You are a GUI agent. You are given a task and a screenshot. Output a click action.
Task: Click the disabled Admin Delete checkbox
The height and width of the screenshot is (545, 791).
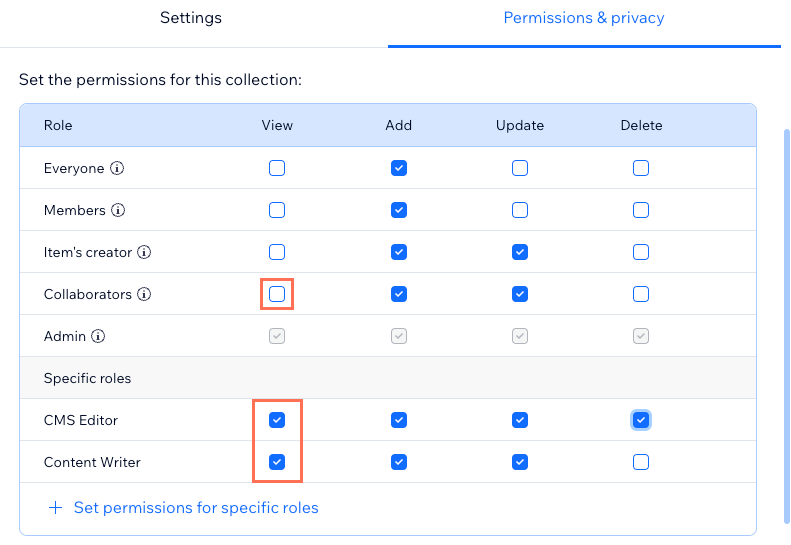641,336
